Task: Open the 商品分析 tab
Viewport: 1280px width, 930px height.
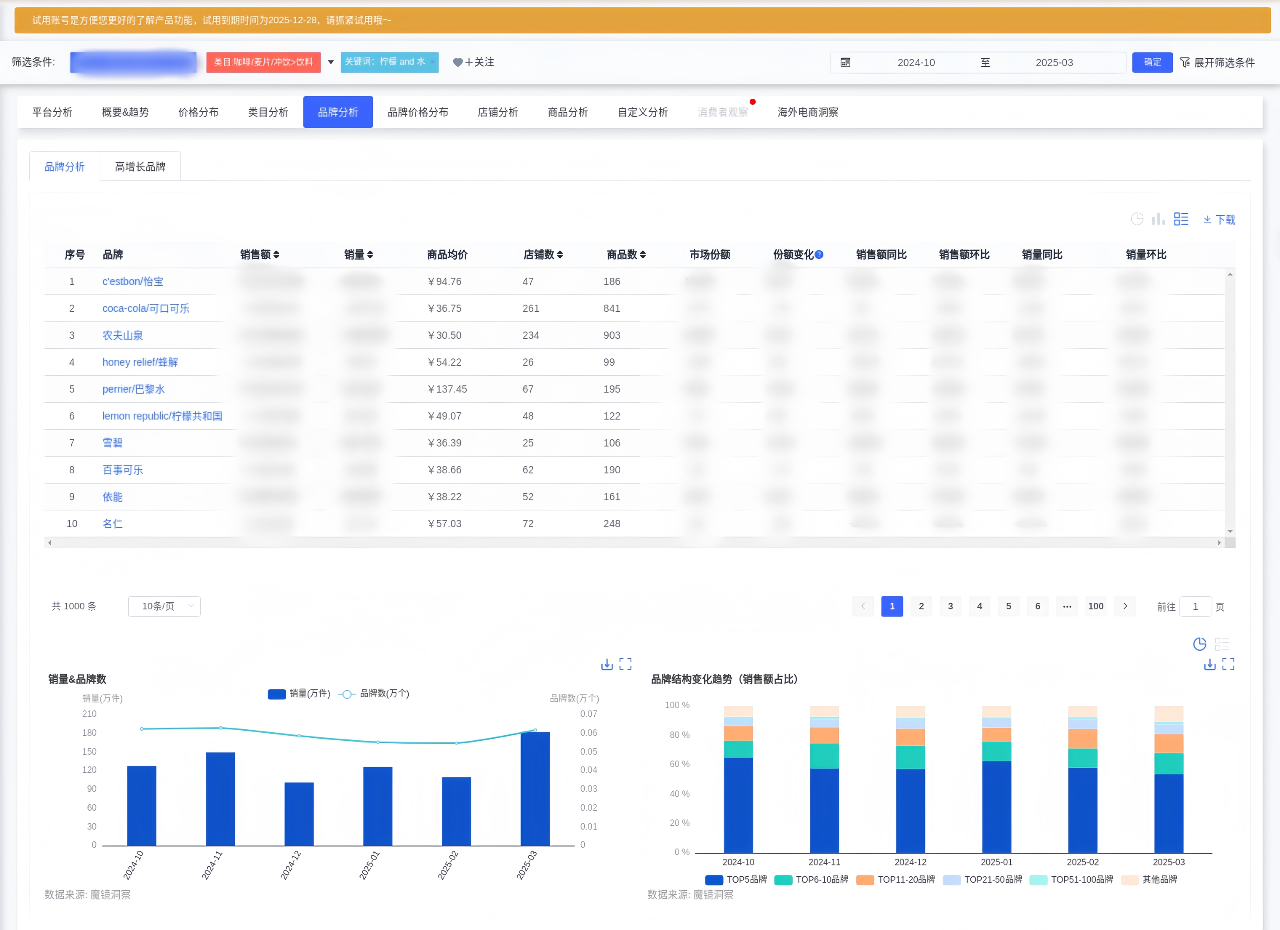Action: 568,112
